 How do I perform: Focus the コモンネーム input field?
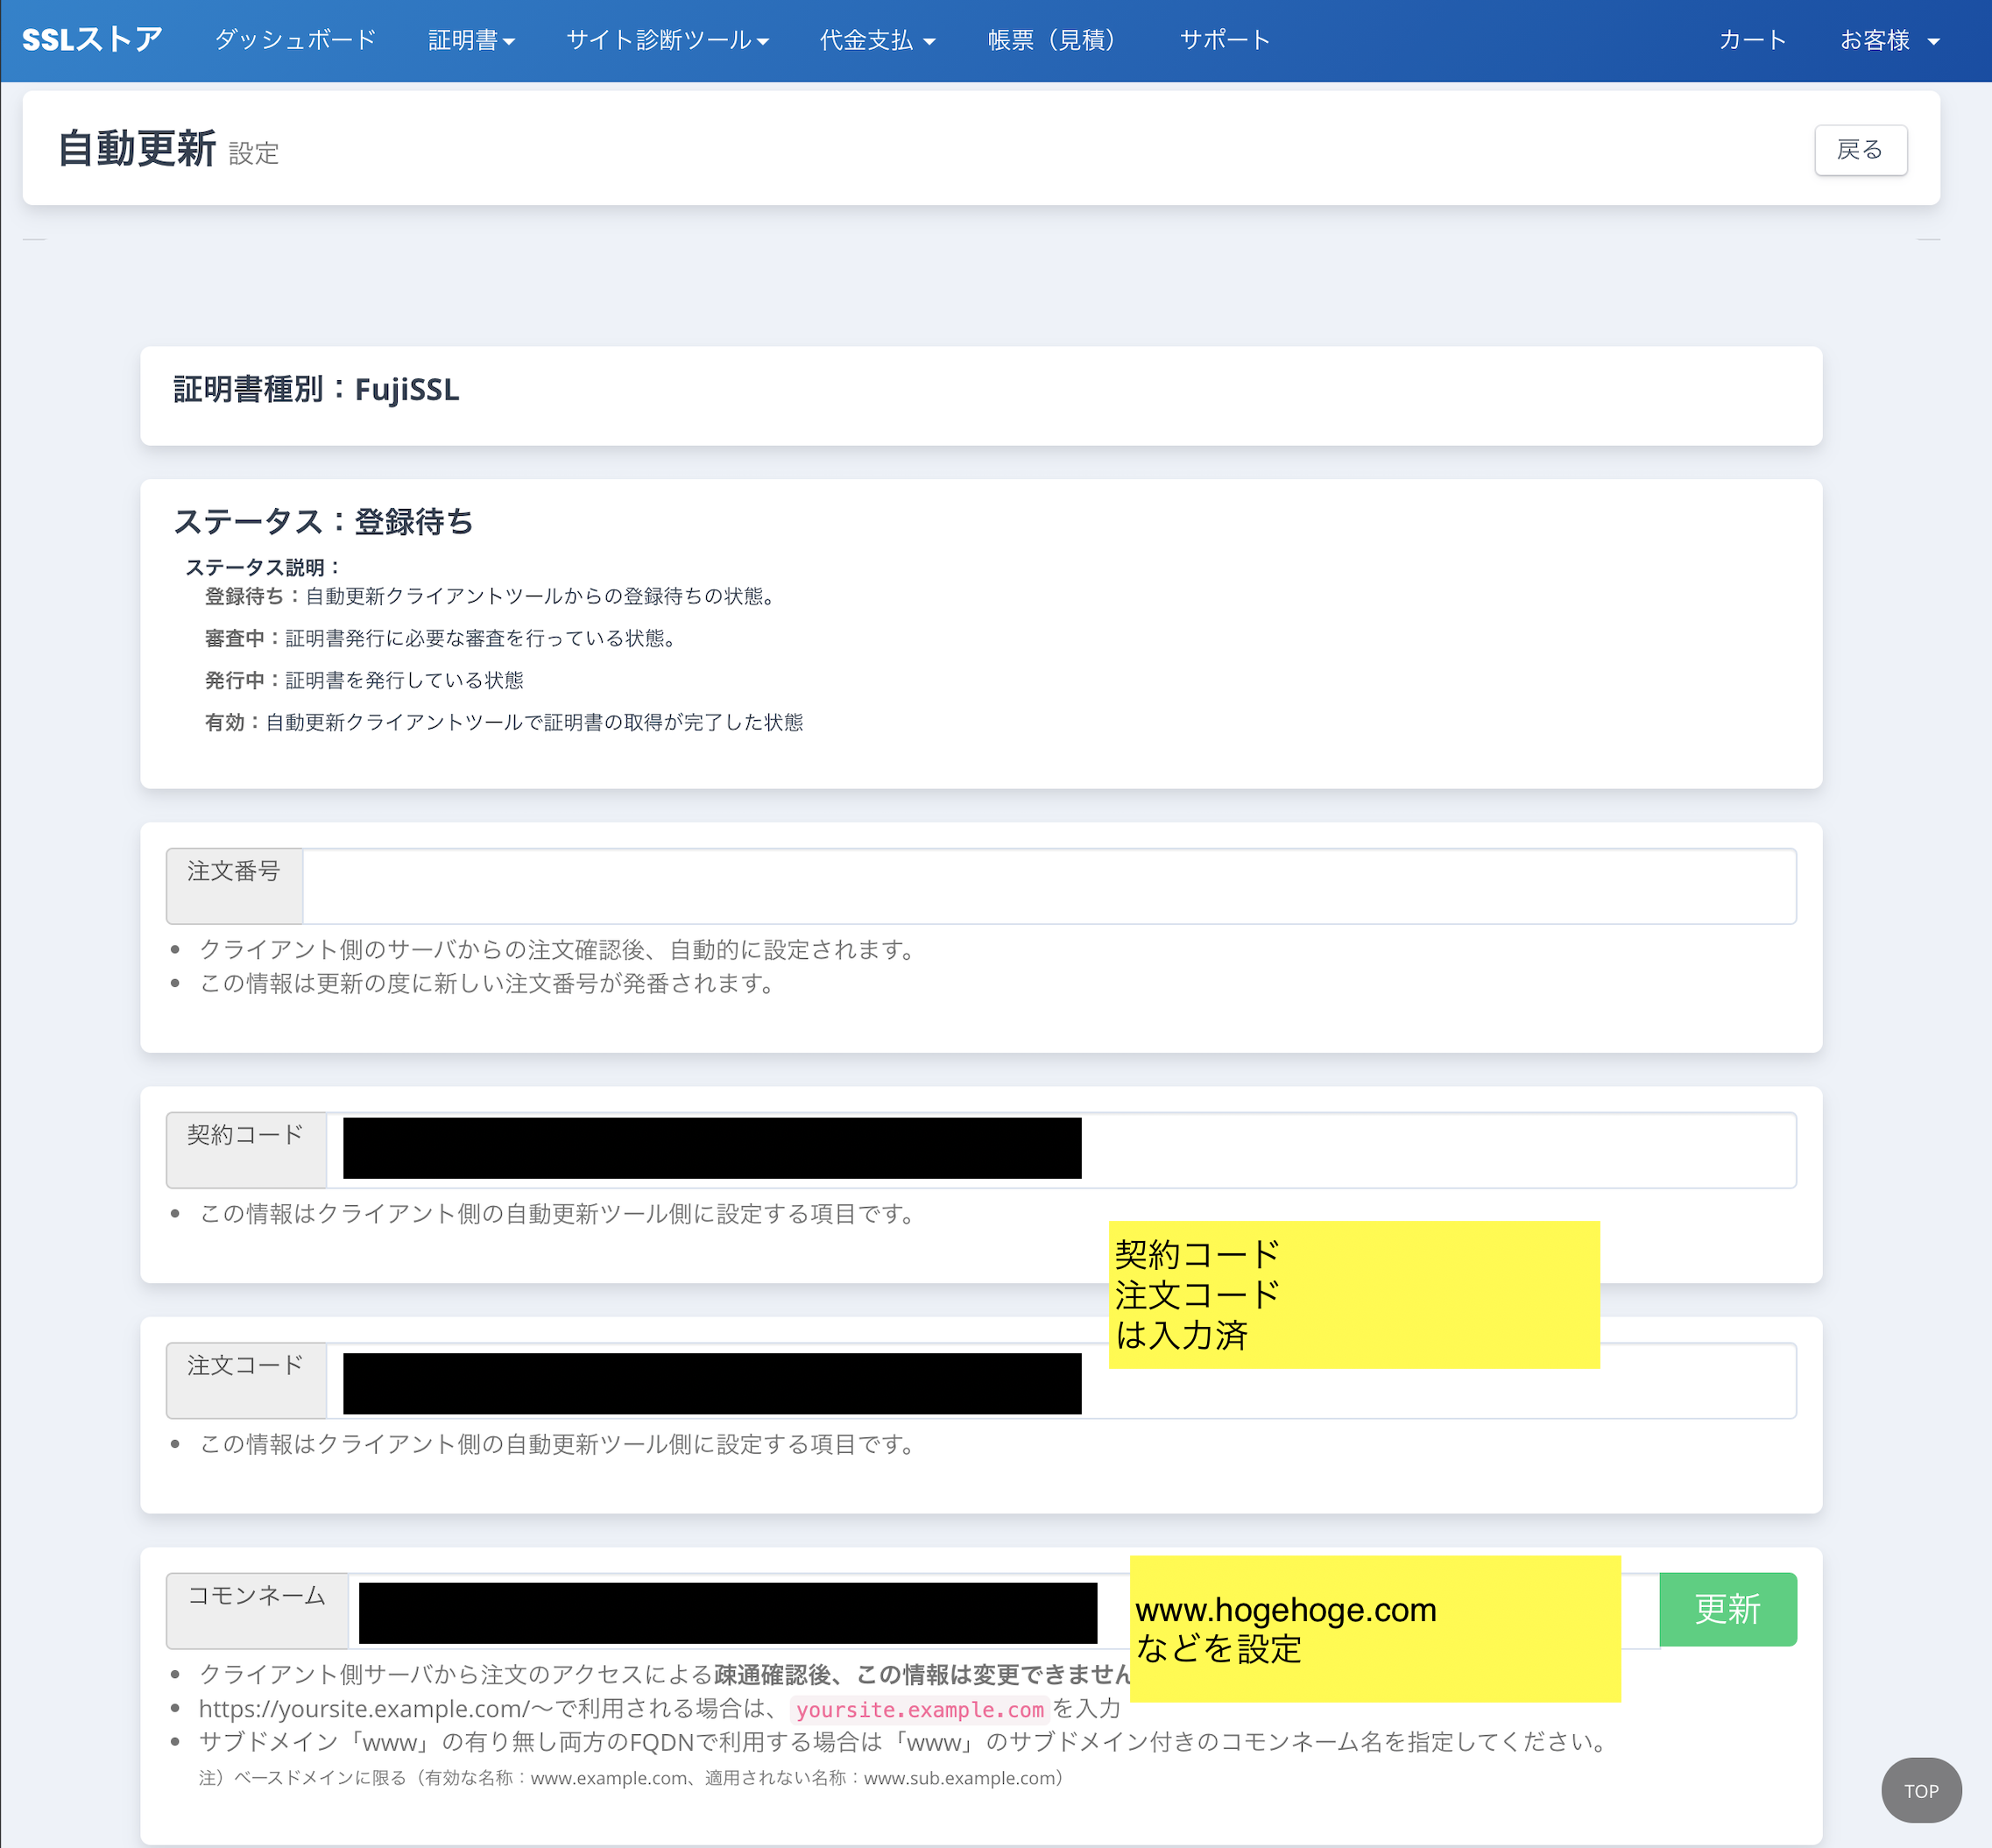pyautogui.click(x=1004, y=1610)
